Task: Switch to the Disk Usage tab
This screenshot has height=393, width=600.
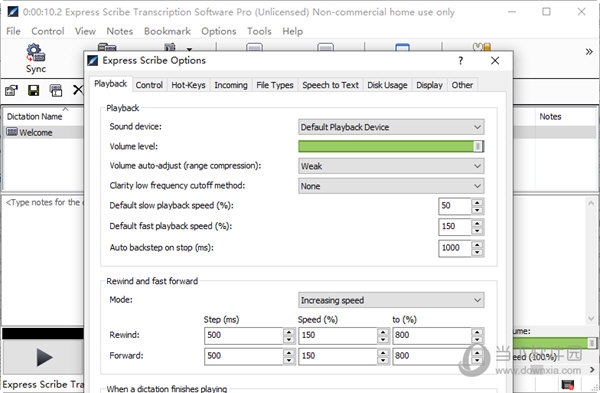Action: 387,85
